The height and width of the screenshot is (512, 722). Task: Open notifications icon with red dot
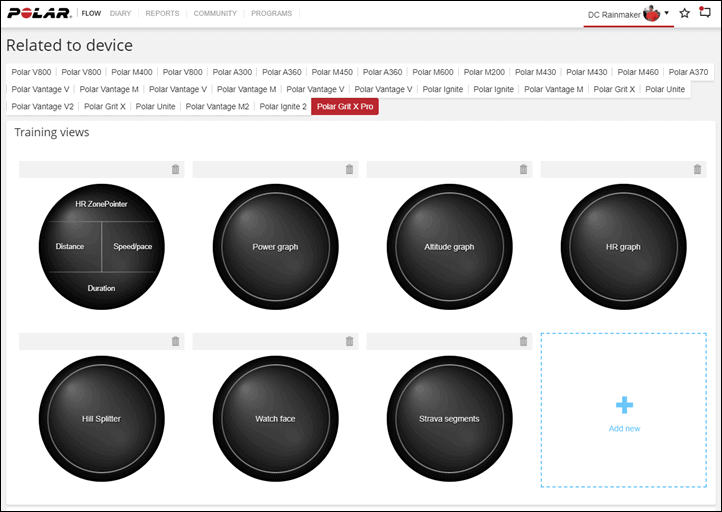(x=705, y=12)
